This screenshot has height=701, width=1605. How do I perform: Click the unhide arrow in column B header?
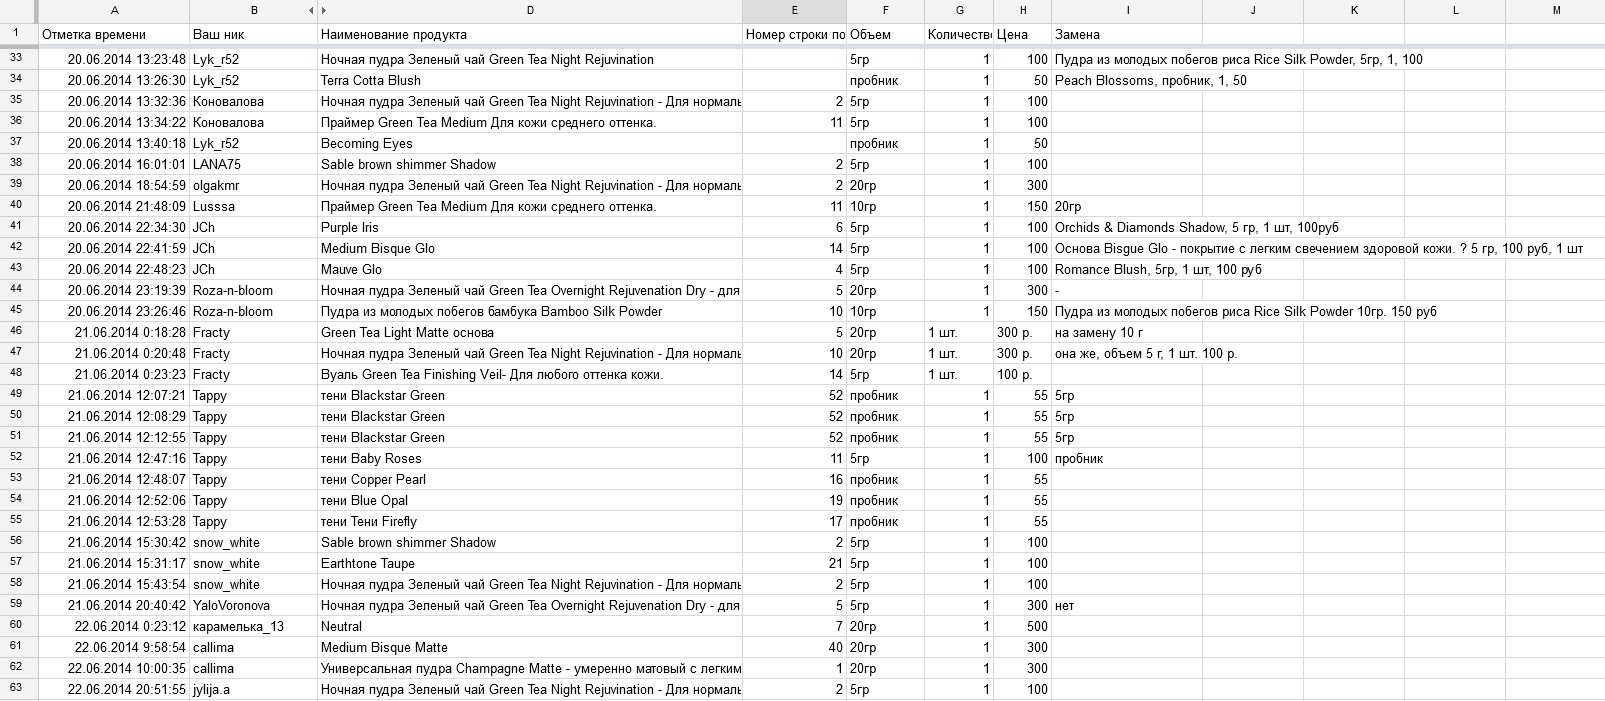(x=311, y=11)
